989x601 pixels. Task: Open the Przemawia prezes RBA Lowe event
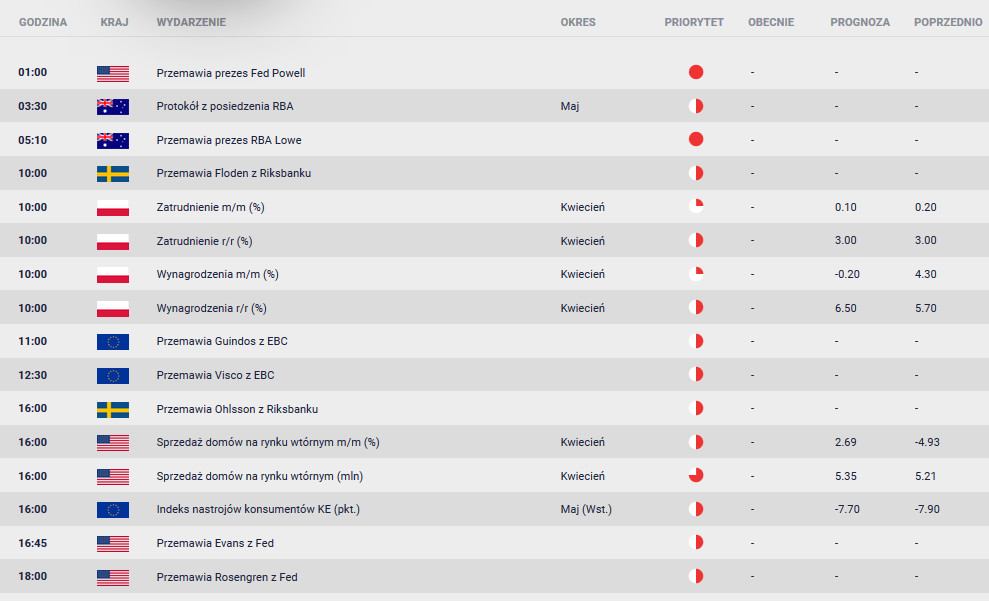coord(229,140)
